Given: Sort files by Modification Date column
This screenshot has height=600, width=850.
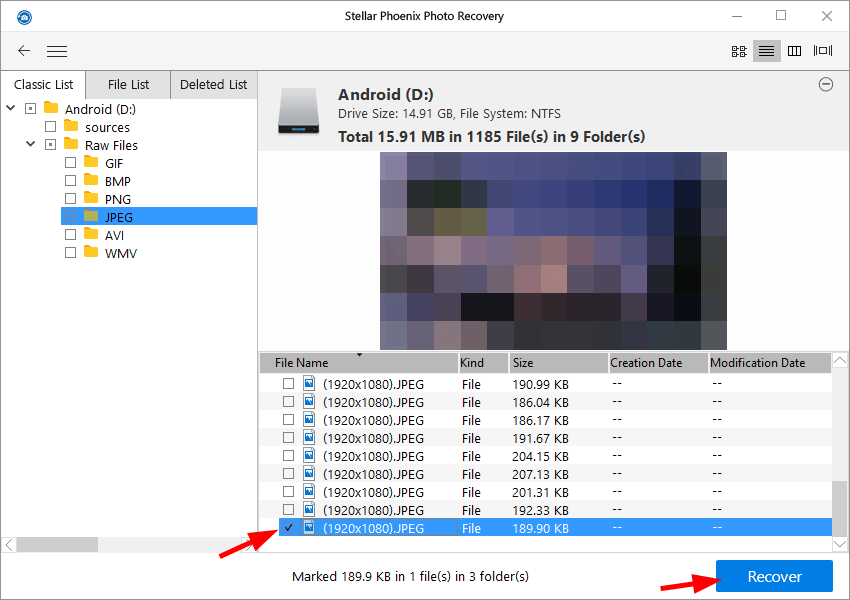Looking at the screenshot, I should pos(770,363).
